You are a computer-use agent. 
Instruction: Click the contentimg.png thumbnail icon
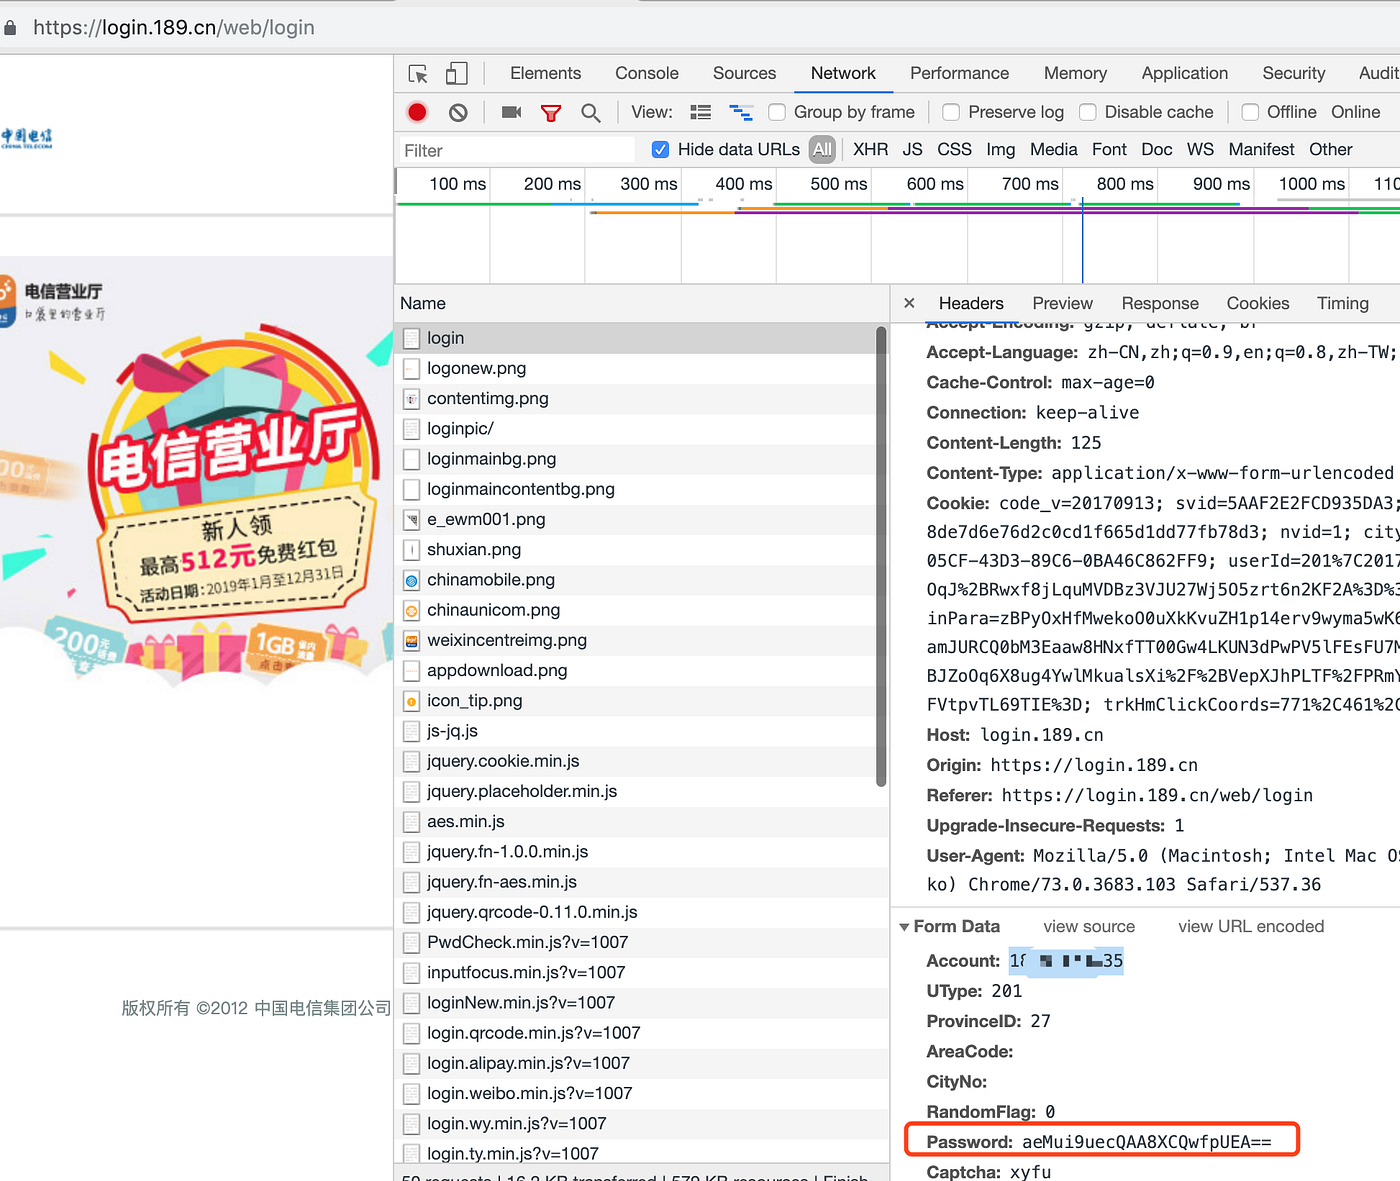pos(411,398)
